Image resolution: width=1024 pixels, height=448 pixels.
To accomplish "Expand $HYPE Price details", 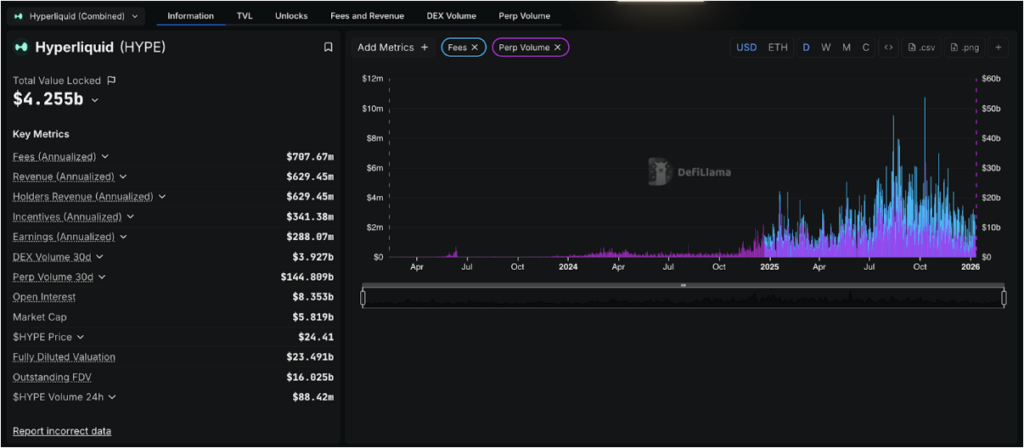I will tap(80, 337).
